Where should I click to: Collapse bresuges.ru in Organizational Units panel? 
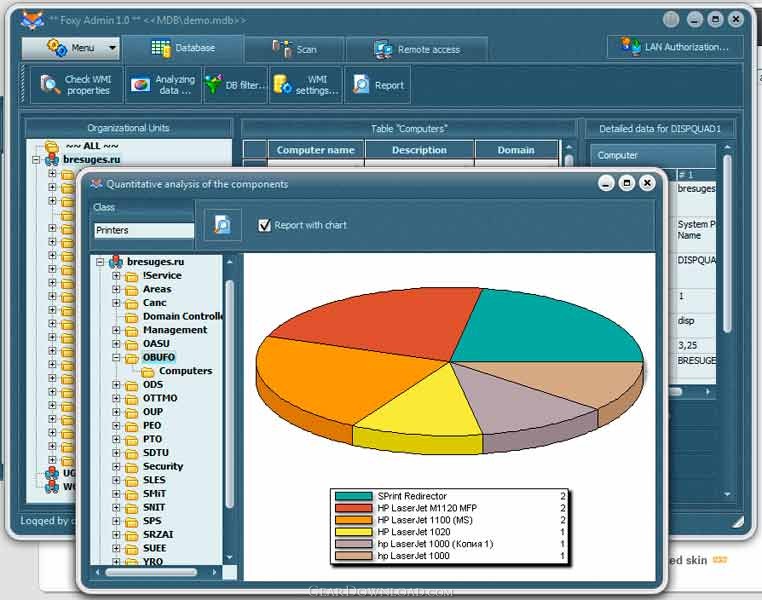coord(35,159)
